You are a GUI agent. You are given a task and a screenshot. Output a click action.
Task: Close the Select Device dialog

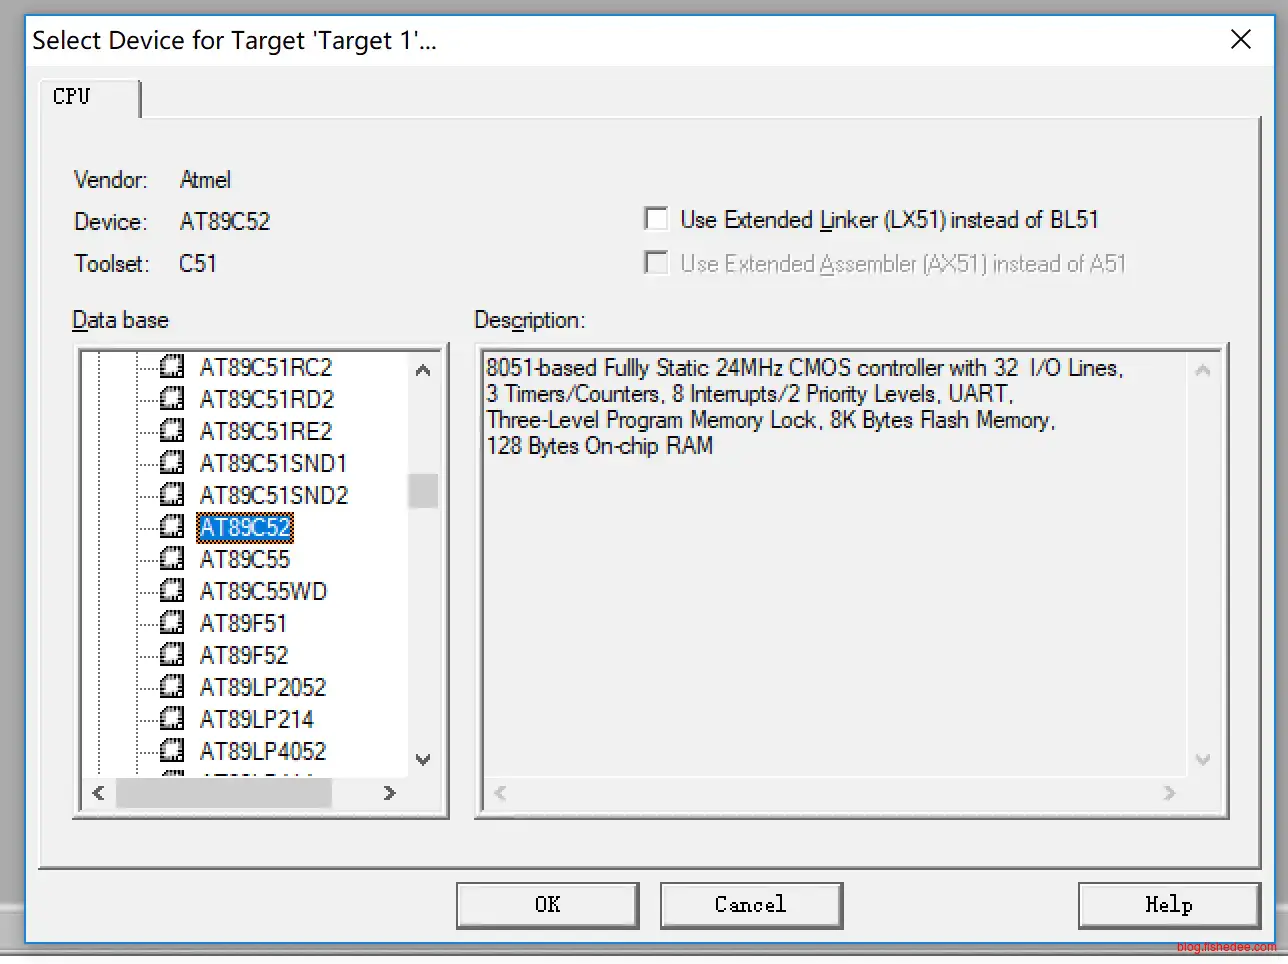[x=1240, y=40]
